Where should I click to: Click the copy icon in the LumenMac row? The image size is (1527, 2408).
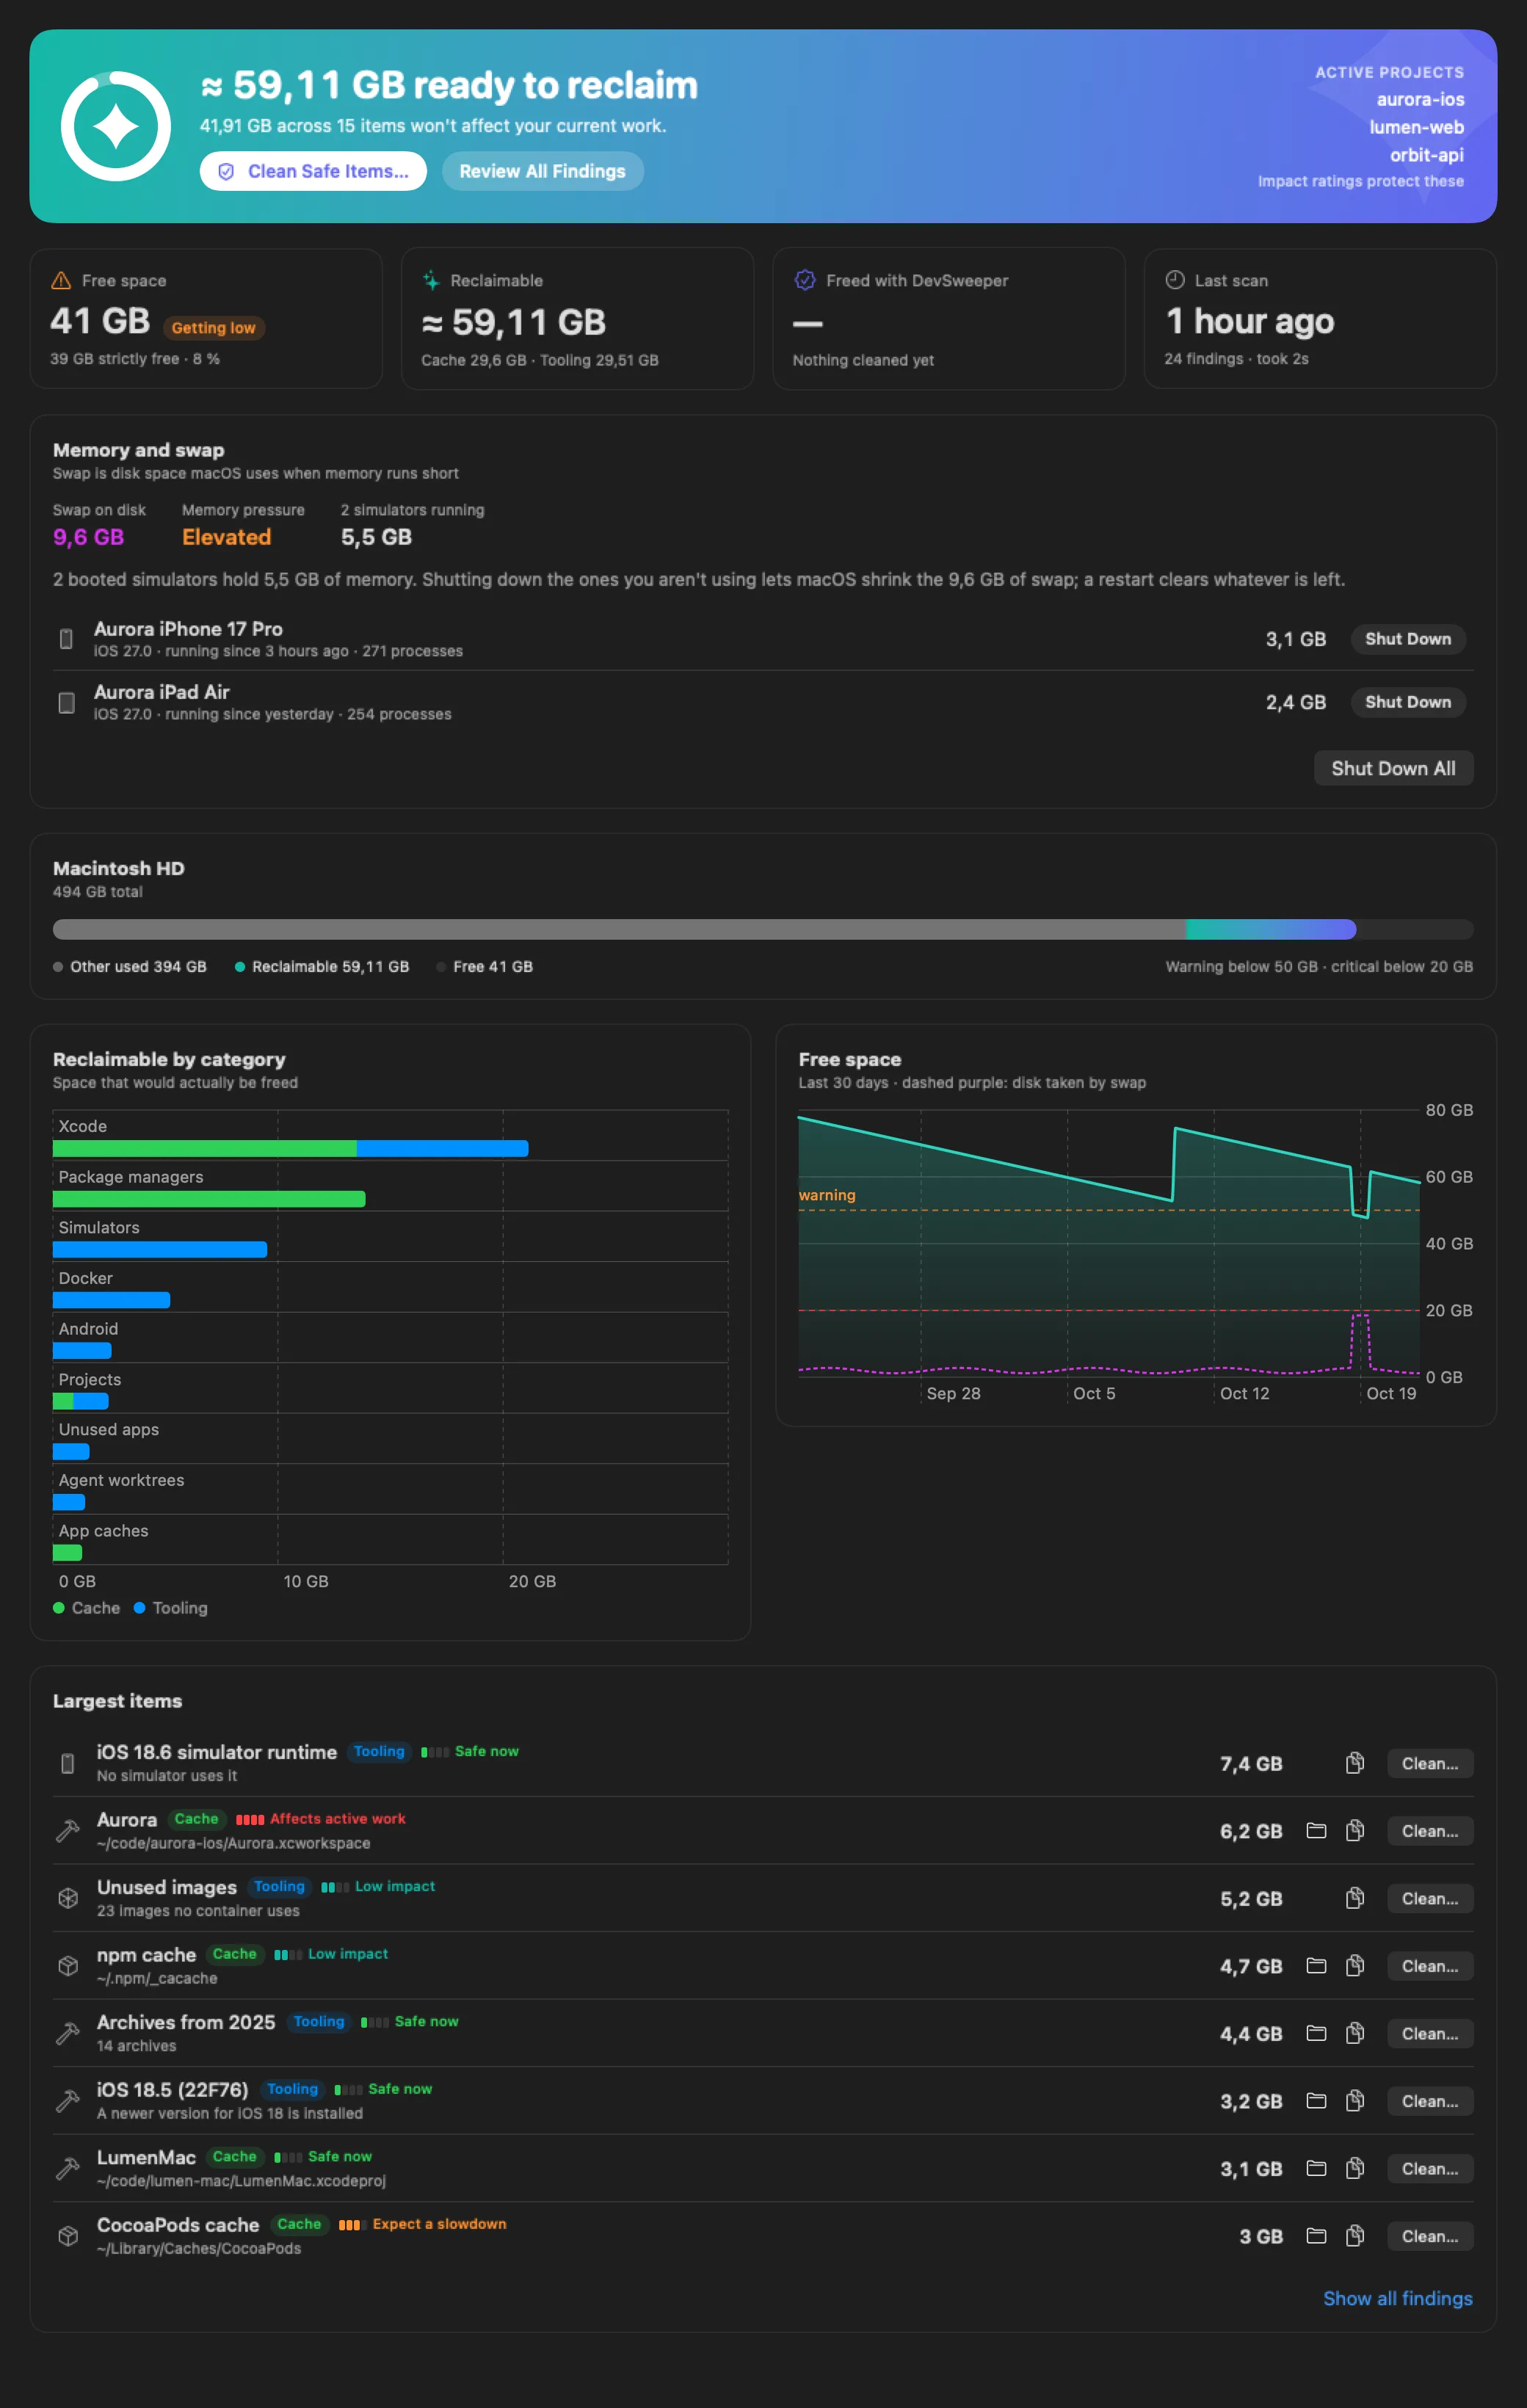pyautogui.click(x=1355, y=2168)
